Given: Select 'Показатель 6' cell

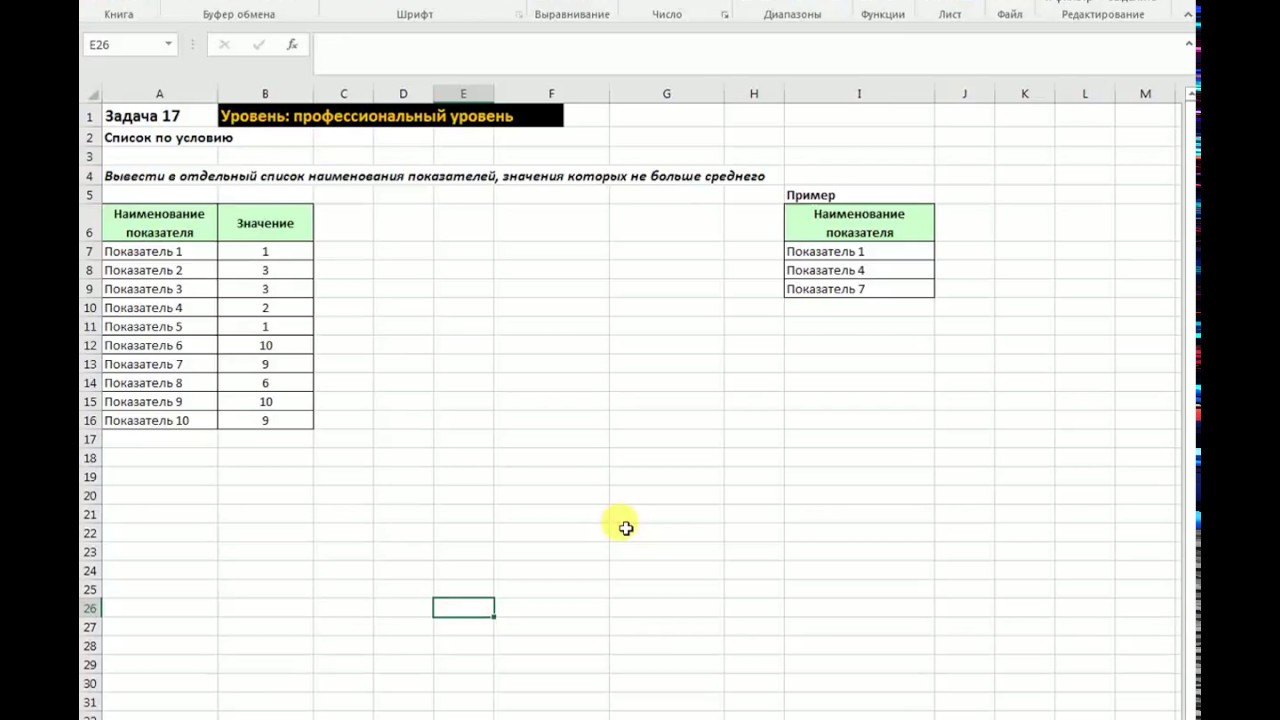Looking at the screenshot, I should point(159,345).
